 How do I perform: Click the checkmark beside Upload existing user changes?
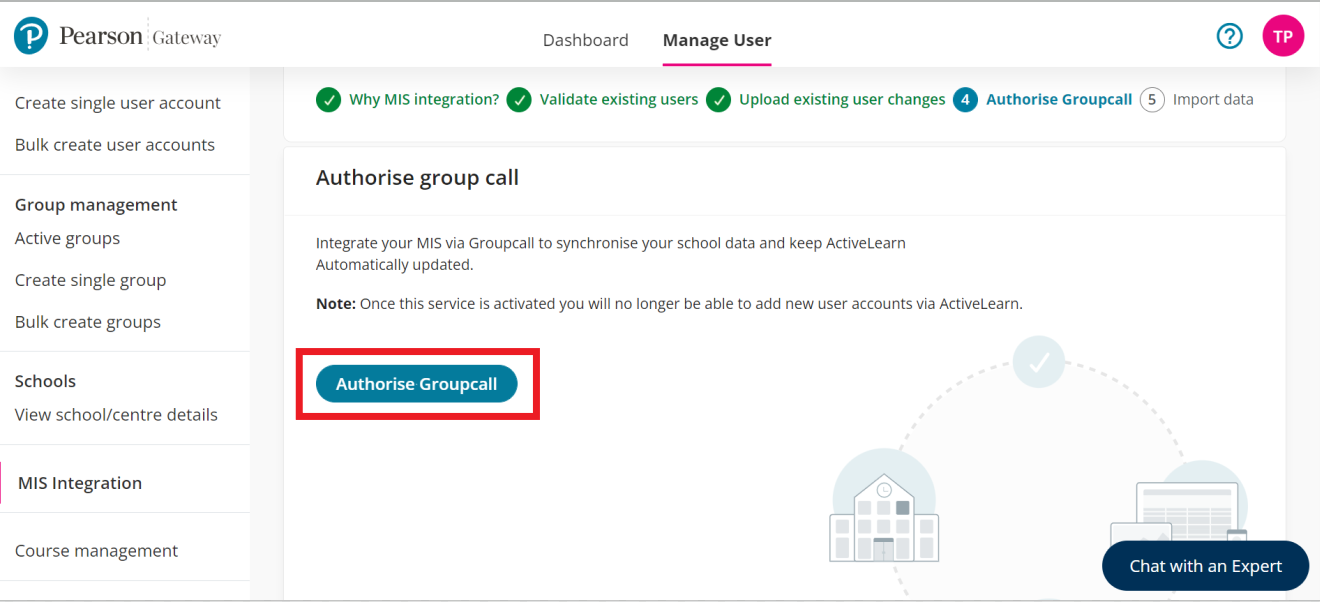tap(718, 100)
